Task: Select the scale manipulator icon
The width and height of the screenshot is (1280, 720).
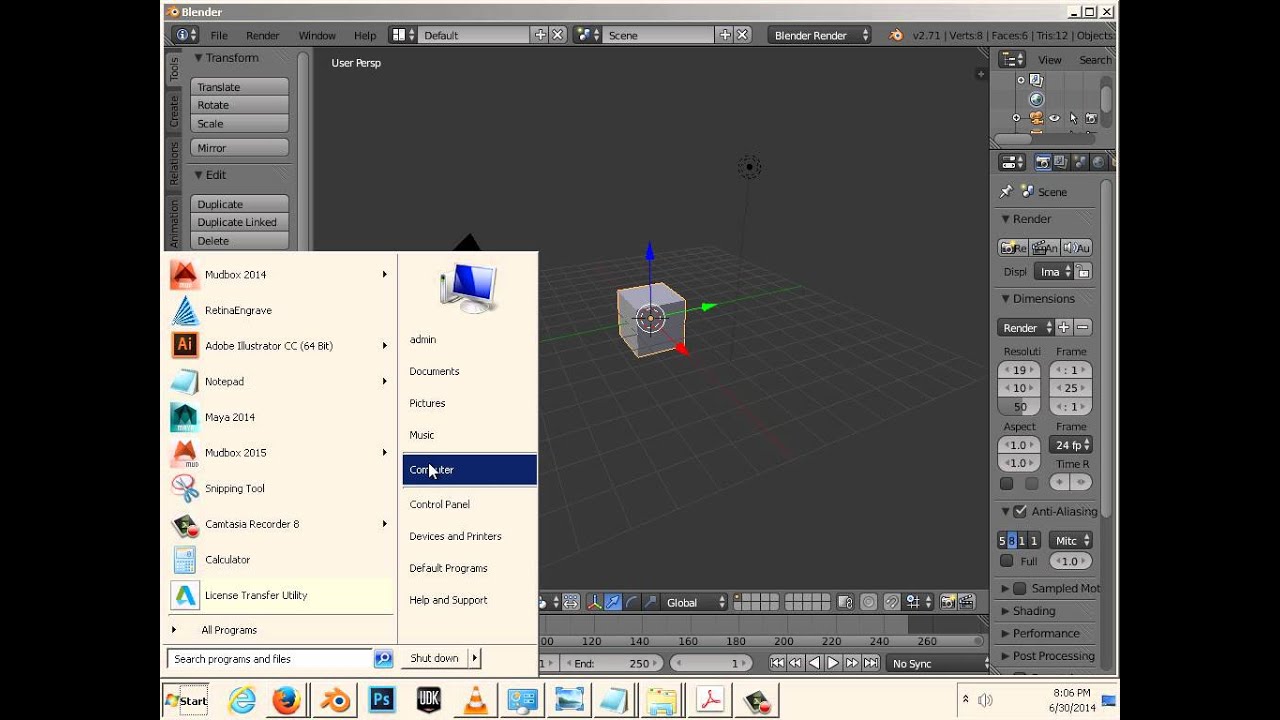Action: click(x=650, y=602)
